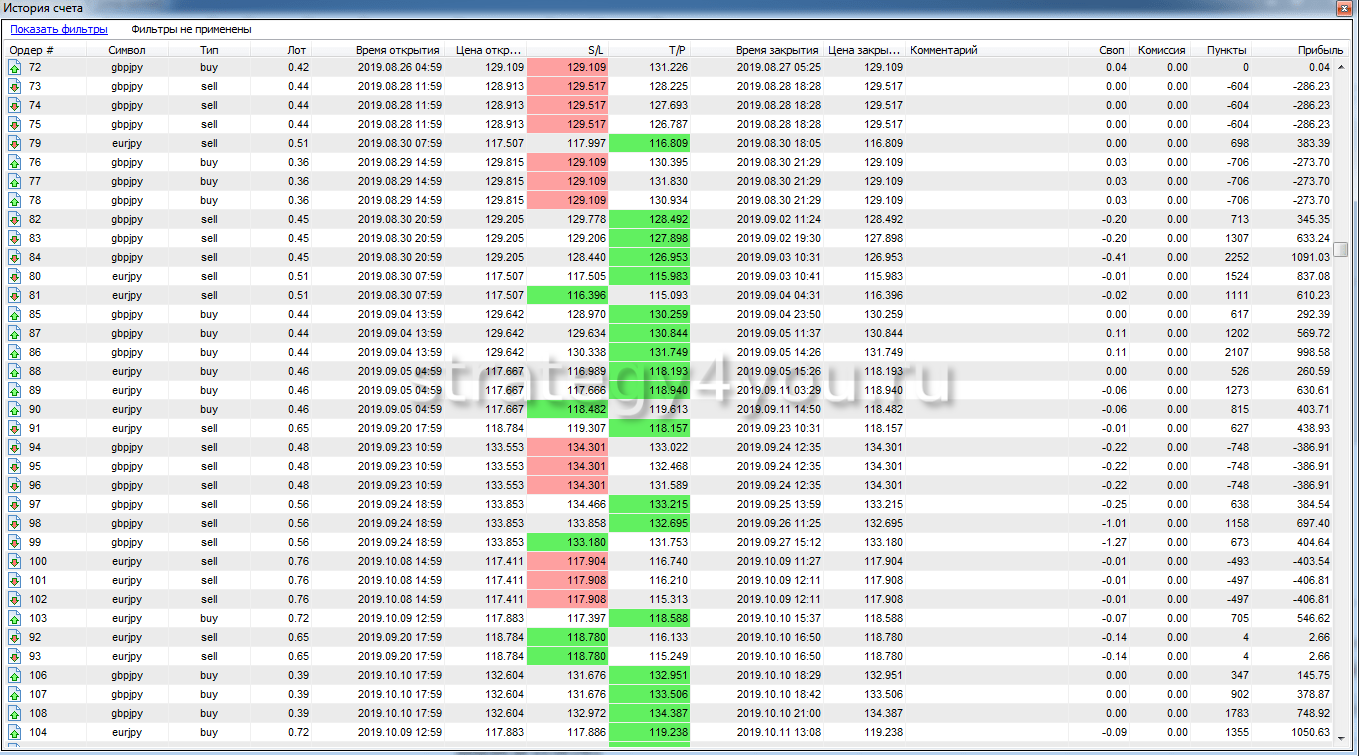Click the order icon beside order 91

(14, 428)
